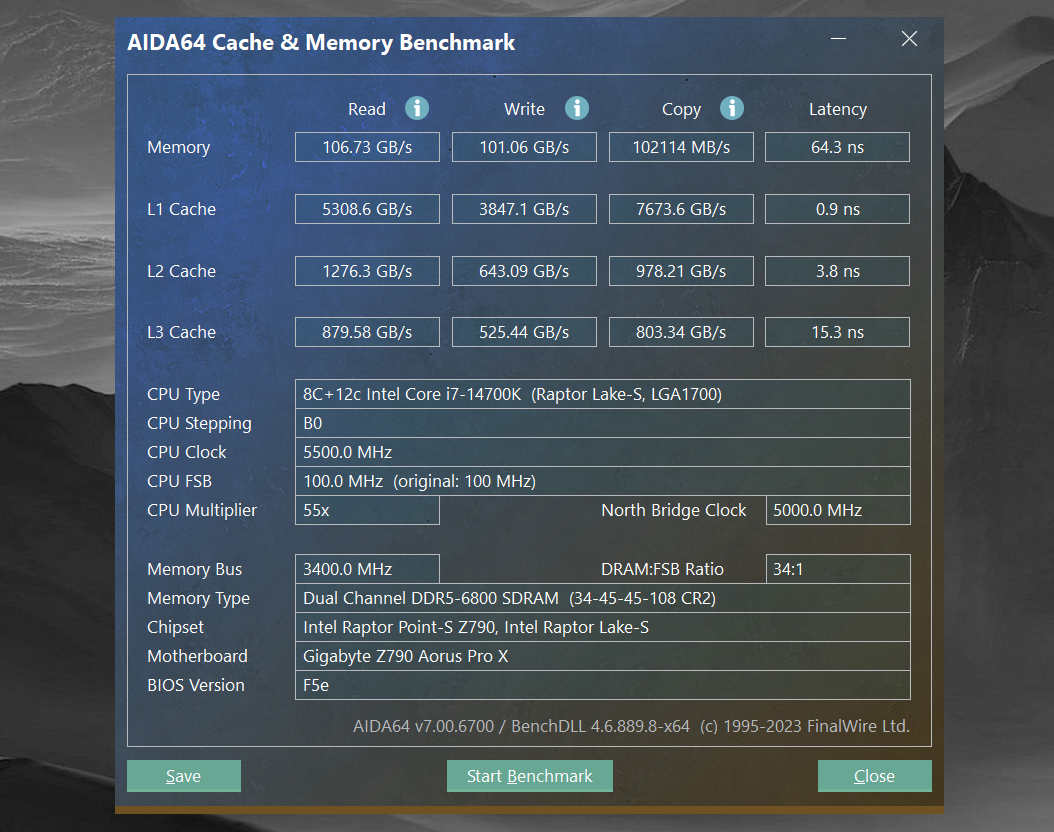The image size is (1054, 832).
Task: Click L3 Cache latency 15.3 ns
Action: coord(838,332)
